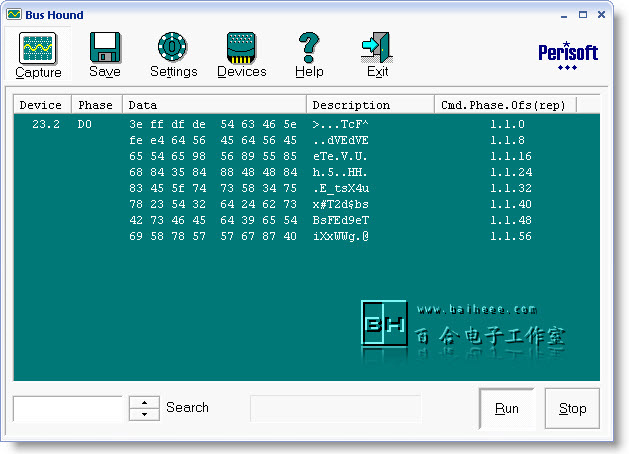Click offset value 1.1.32
Image resolution: width=629 pixels, height=454 pixels.
click(x=511, y=188)
